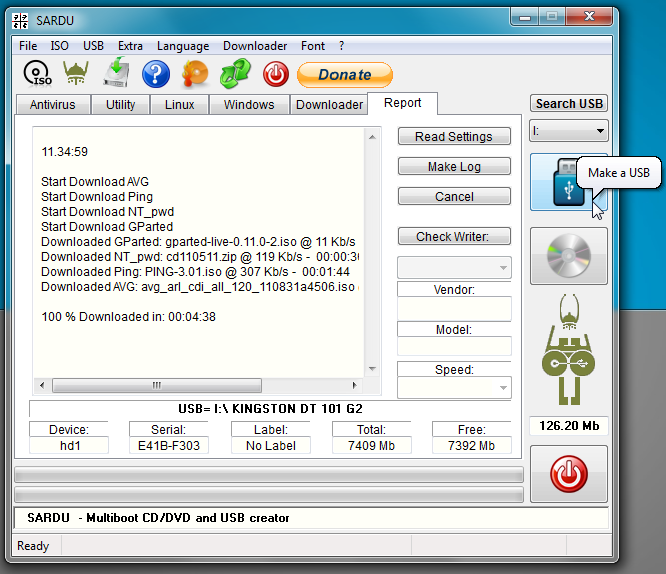The width and height of the screenshot is (666, 574).
Task: Open the Downloader menu
Action: tap(255, 46)
